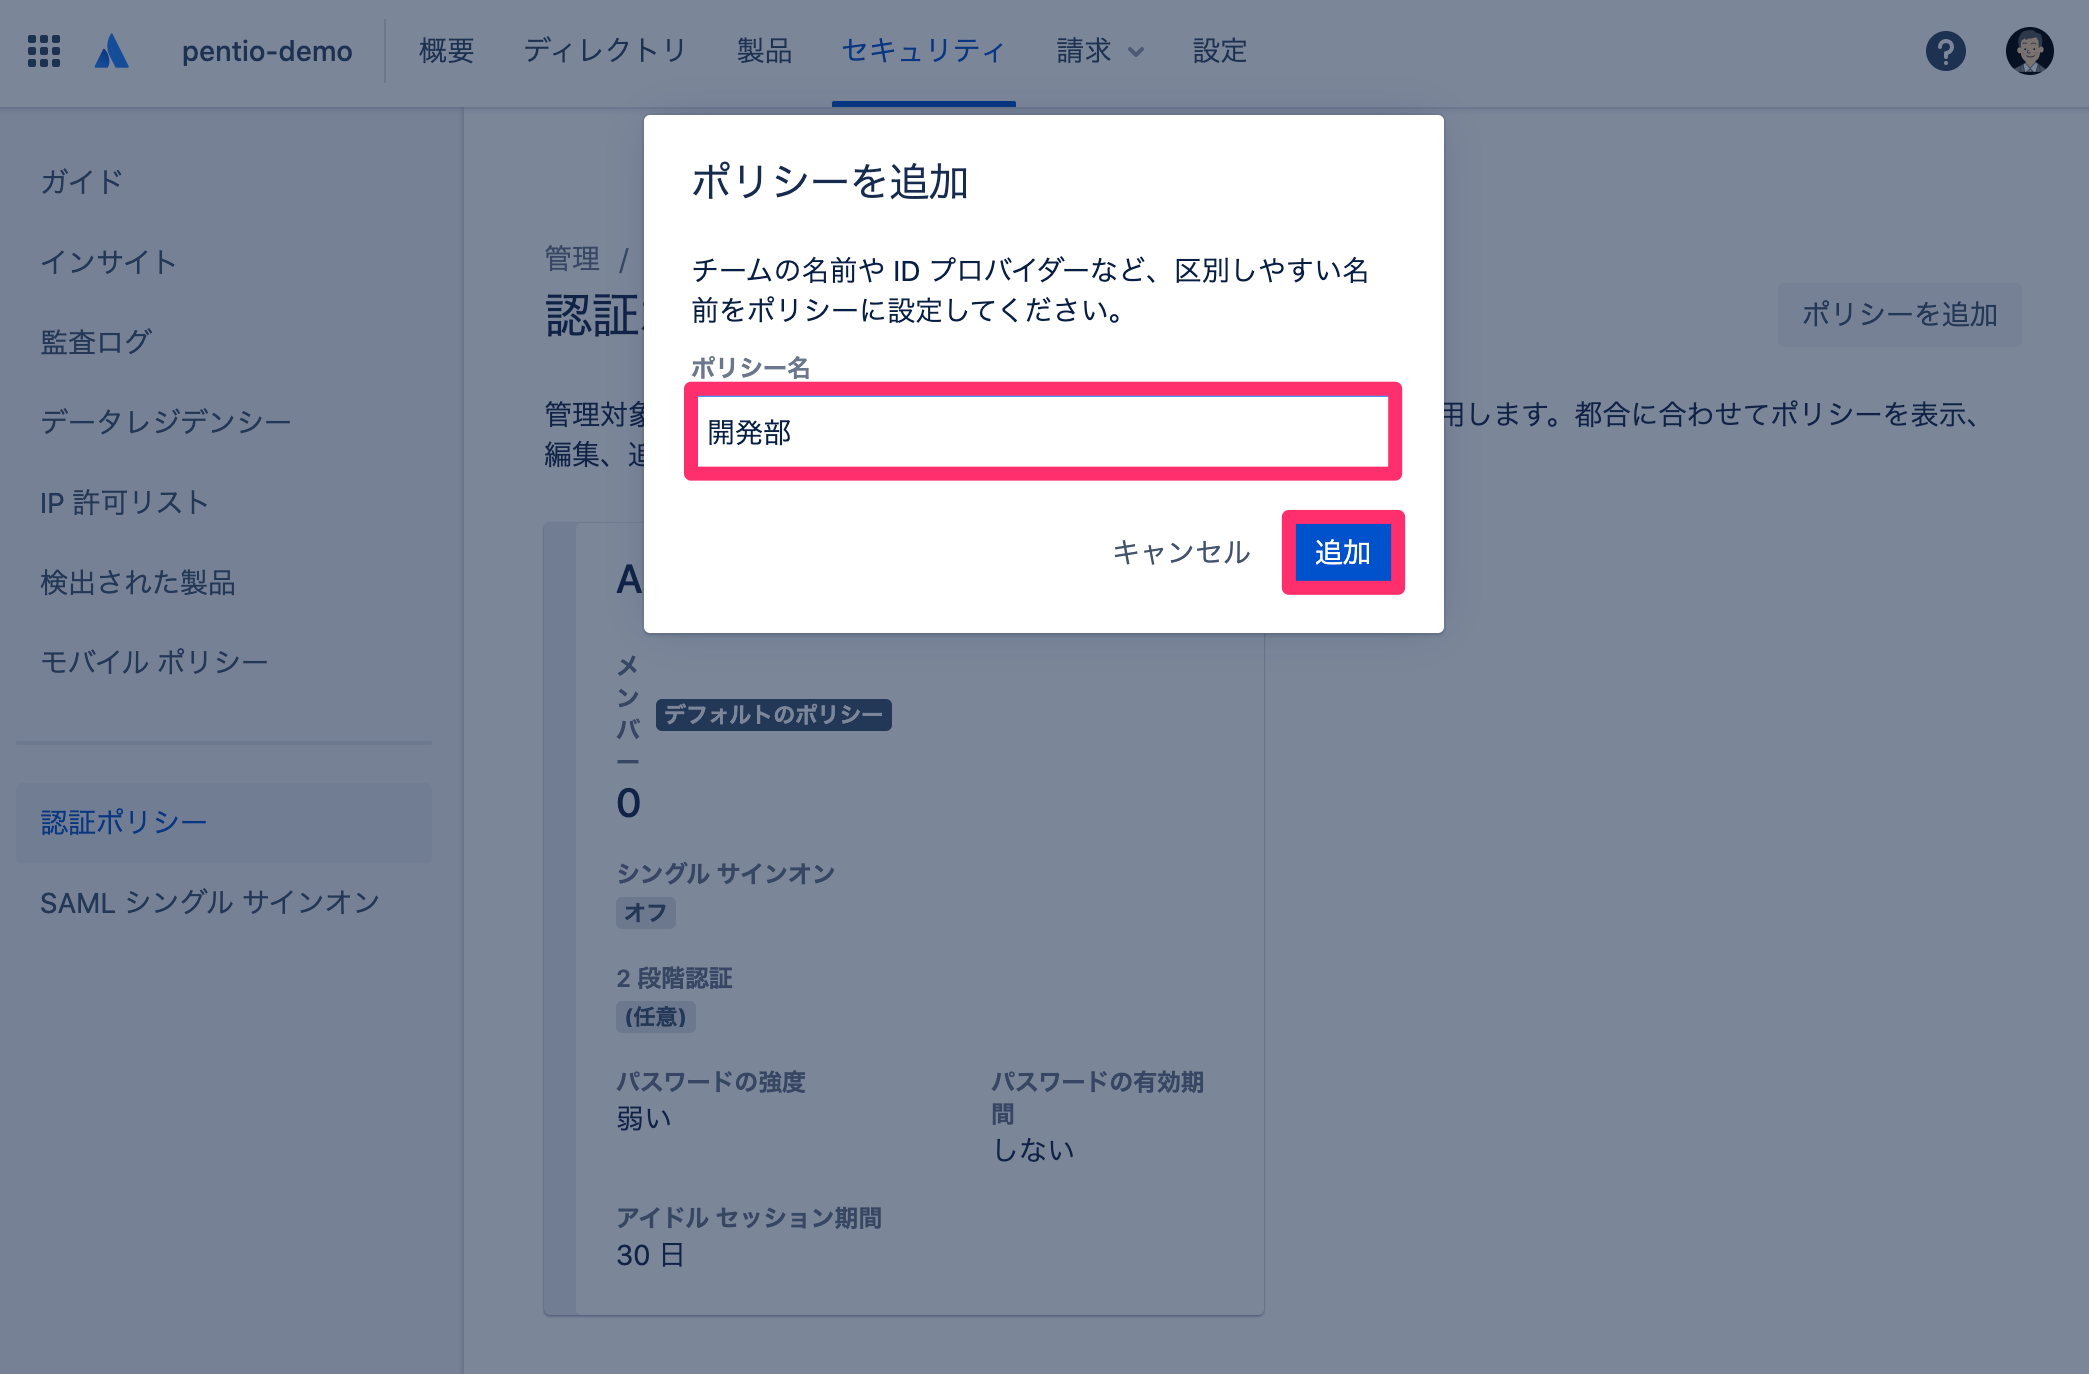This screenshot has height=1374, width=2089.
Task: Click the デフォルトのポリシー badge
Action: pos(773,714)
